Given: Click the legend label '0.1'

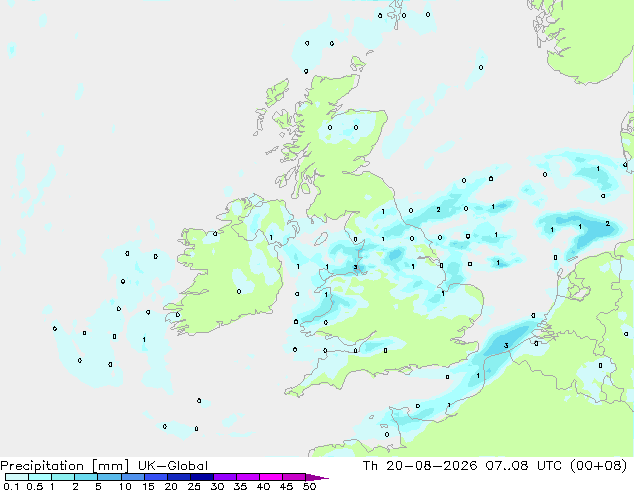Looking at the screenshot, I should click(x=11, y=486).
